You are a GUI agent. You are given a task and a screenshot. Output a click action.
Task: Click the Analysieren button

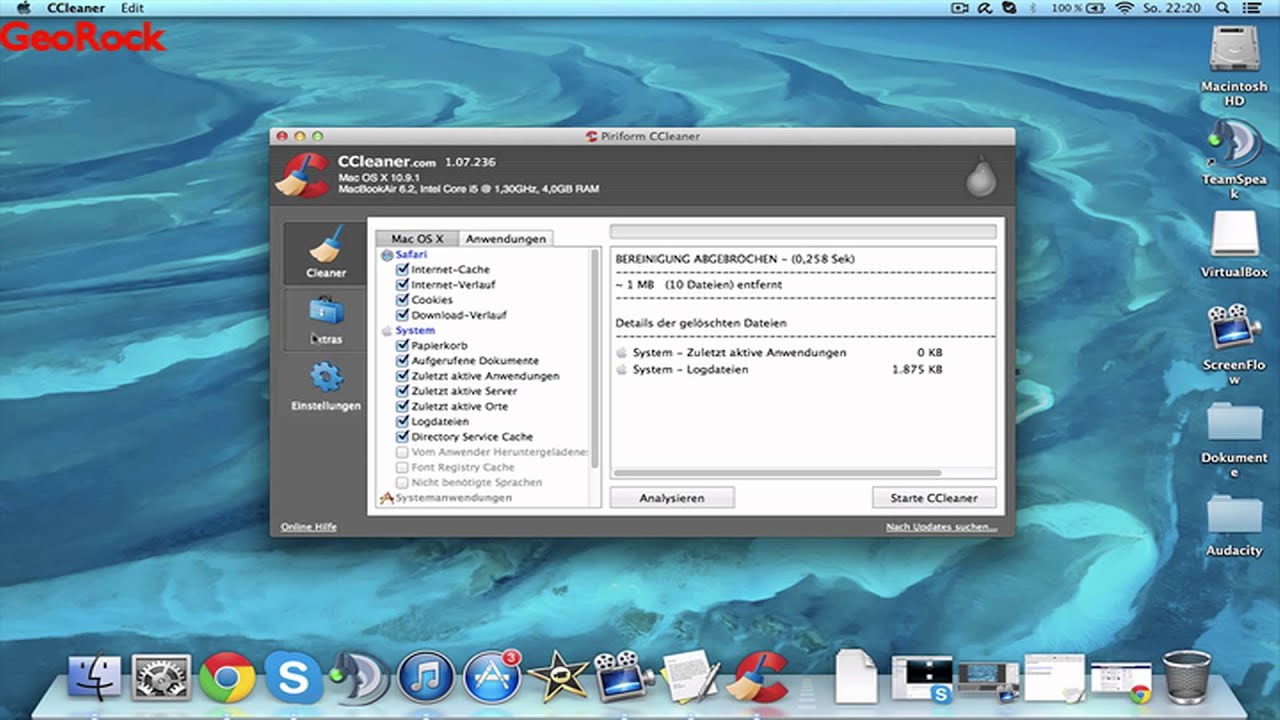point(672,498)
